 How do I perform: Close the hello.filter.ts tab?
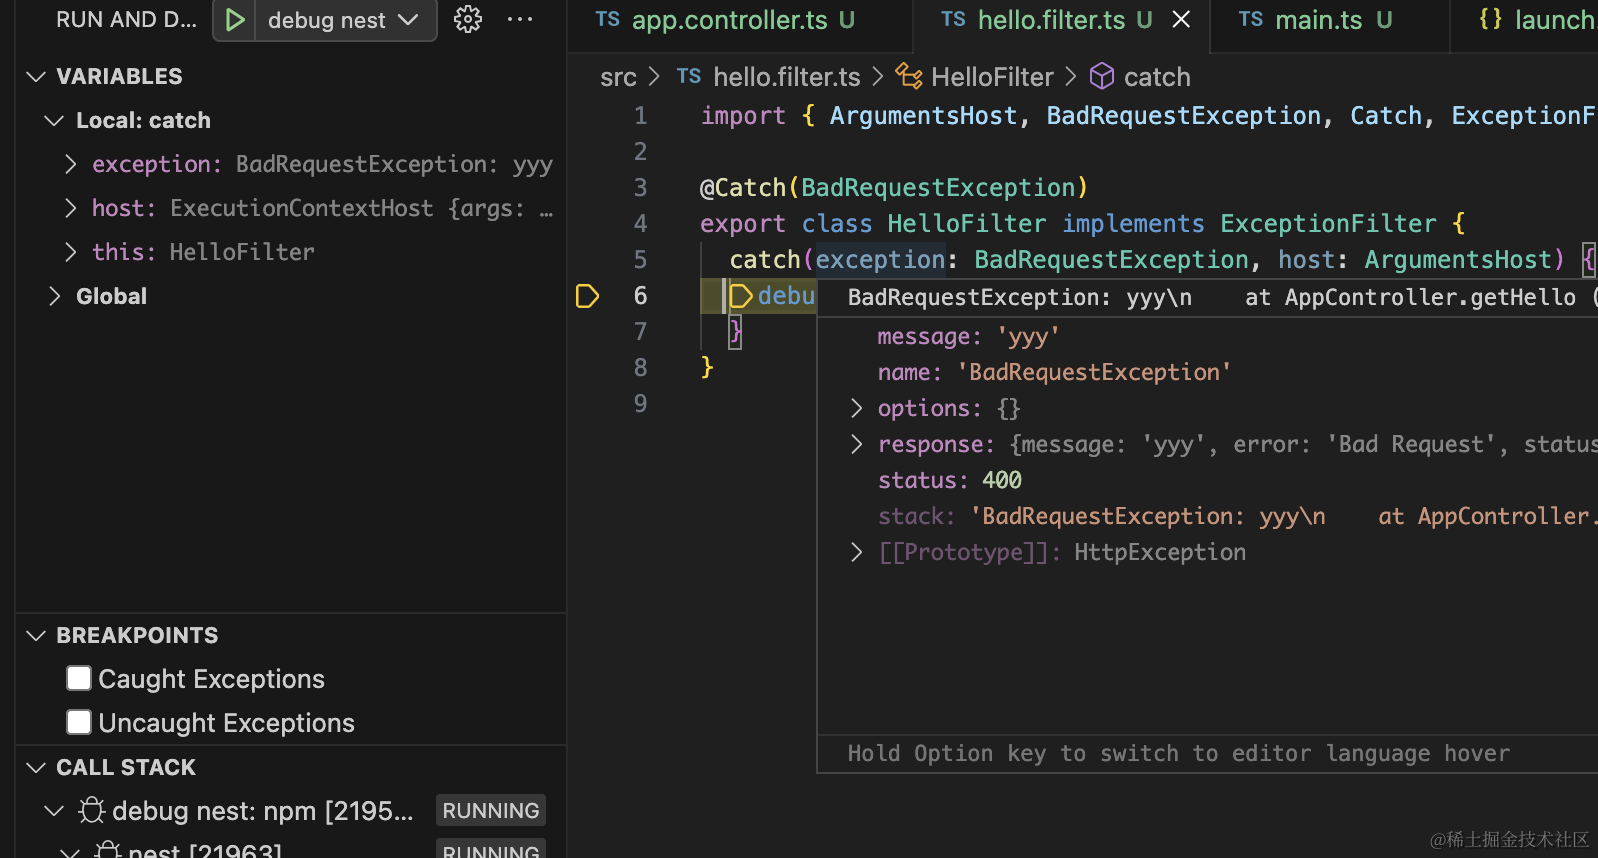[1181, 20]
